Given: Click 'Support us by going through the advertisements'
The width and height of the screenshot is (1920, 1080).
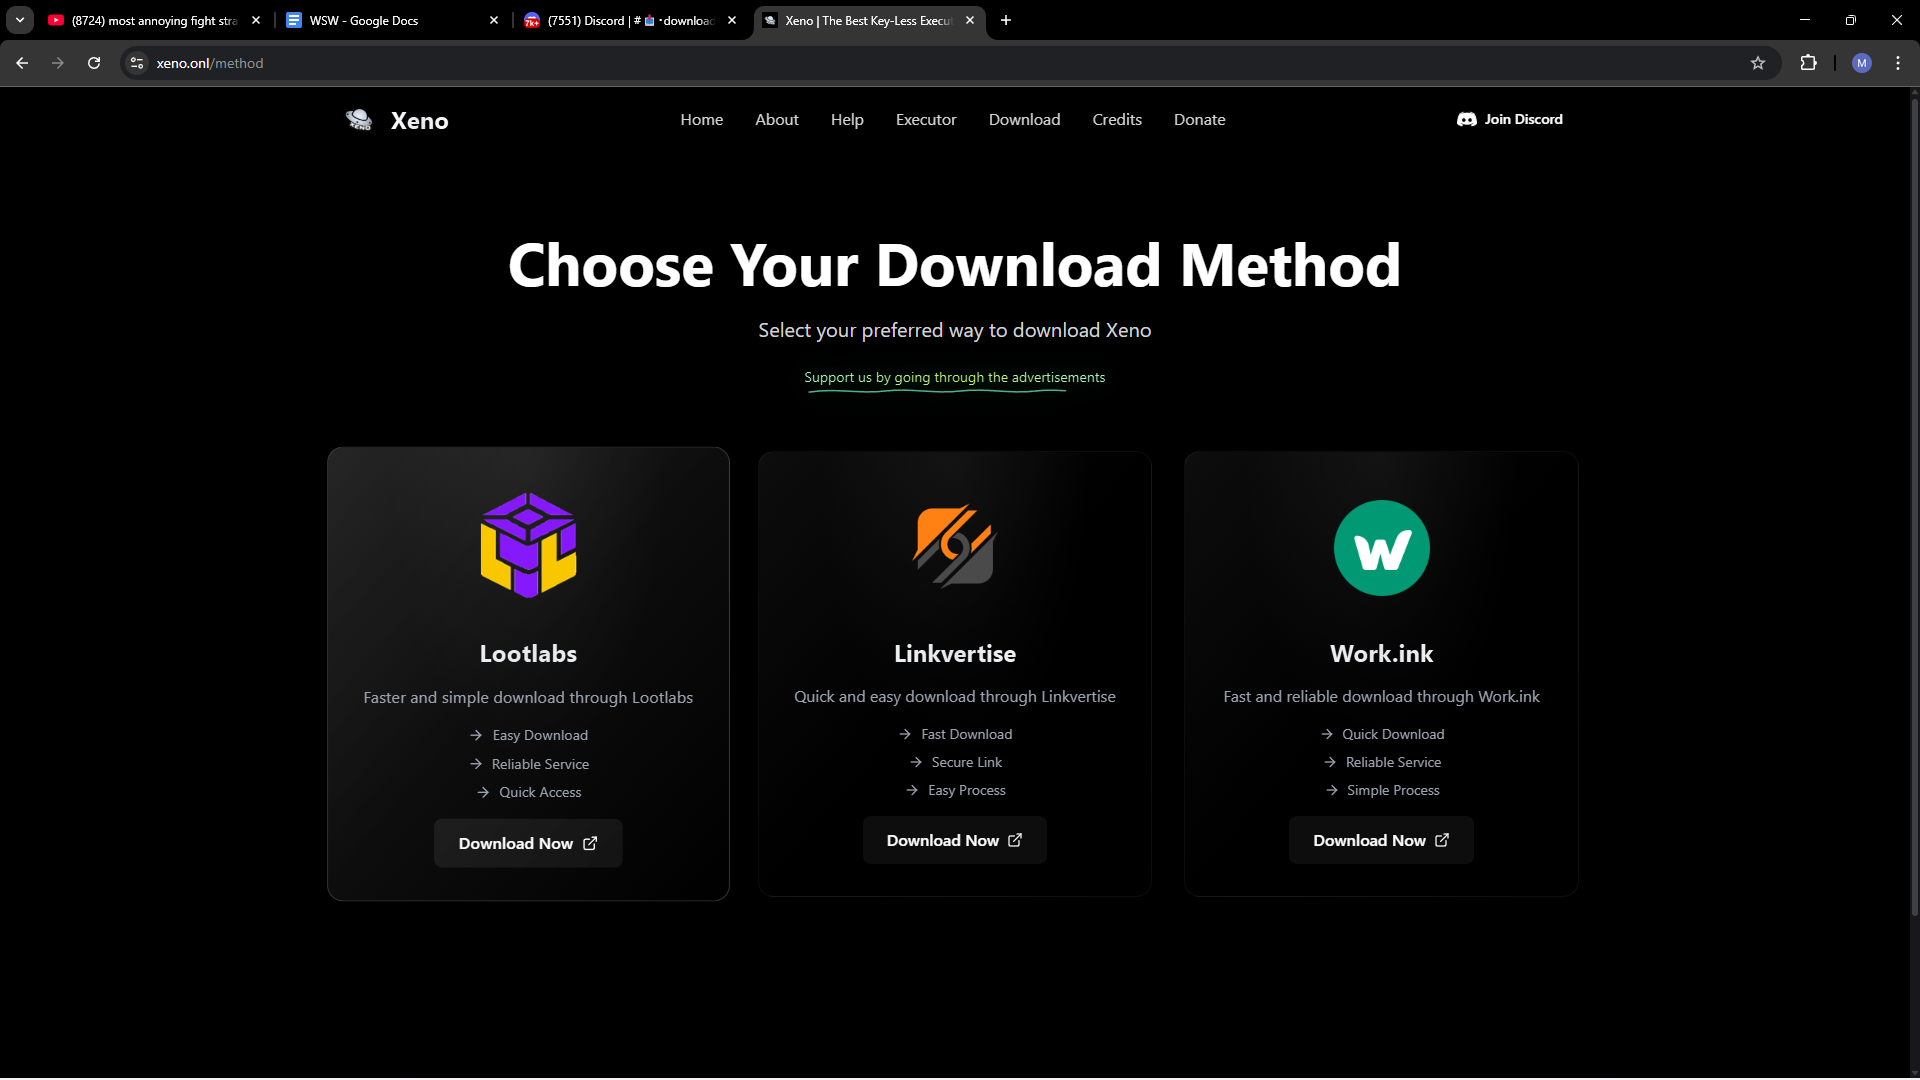Looking at the screenshot, I should coord(954,377).
